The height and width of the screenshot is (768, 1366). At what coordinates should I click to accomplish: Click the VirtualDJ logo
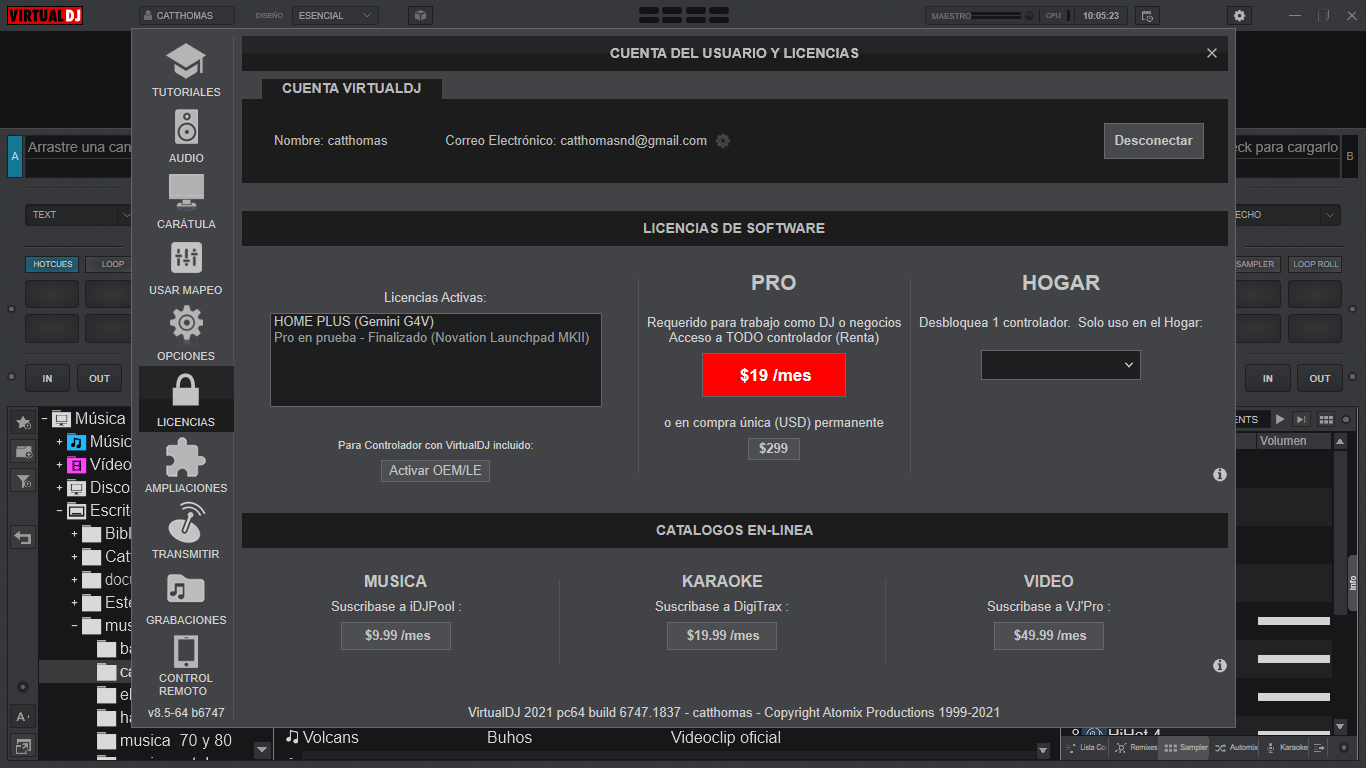[45, 15]
